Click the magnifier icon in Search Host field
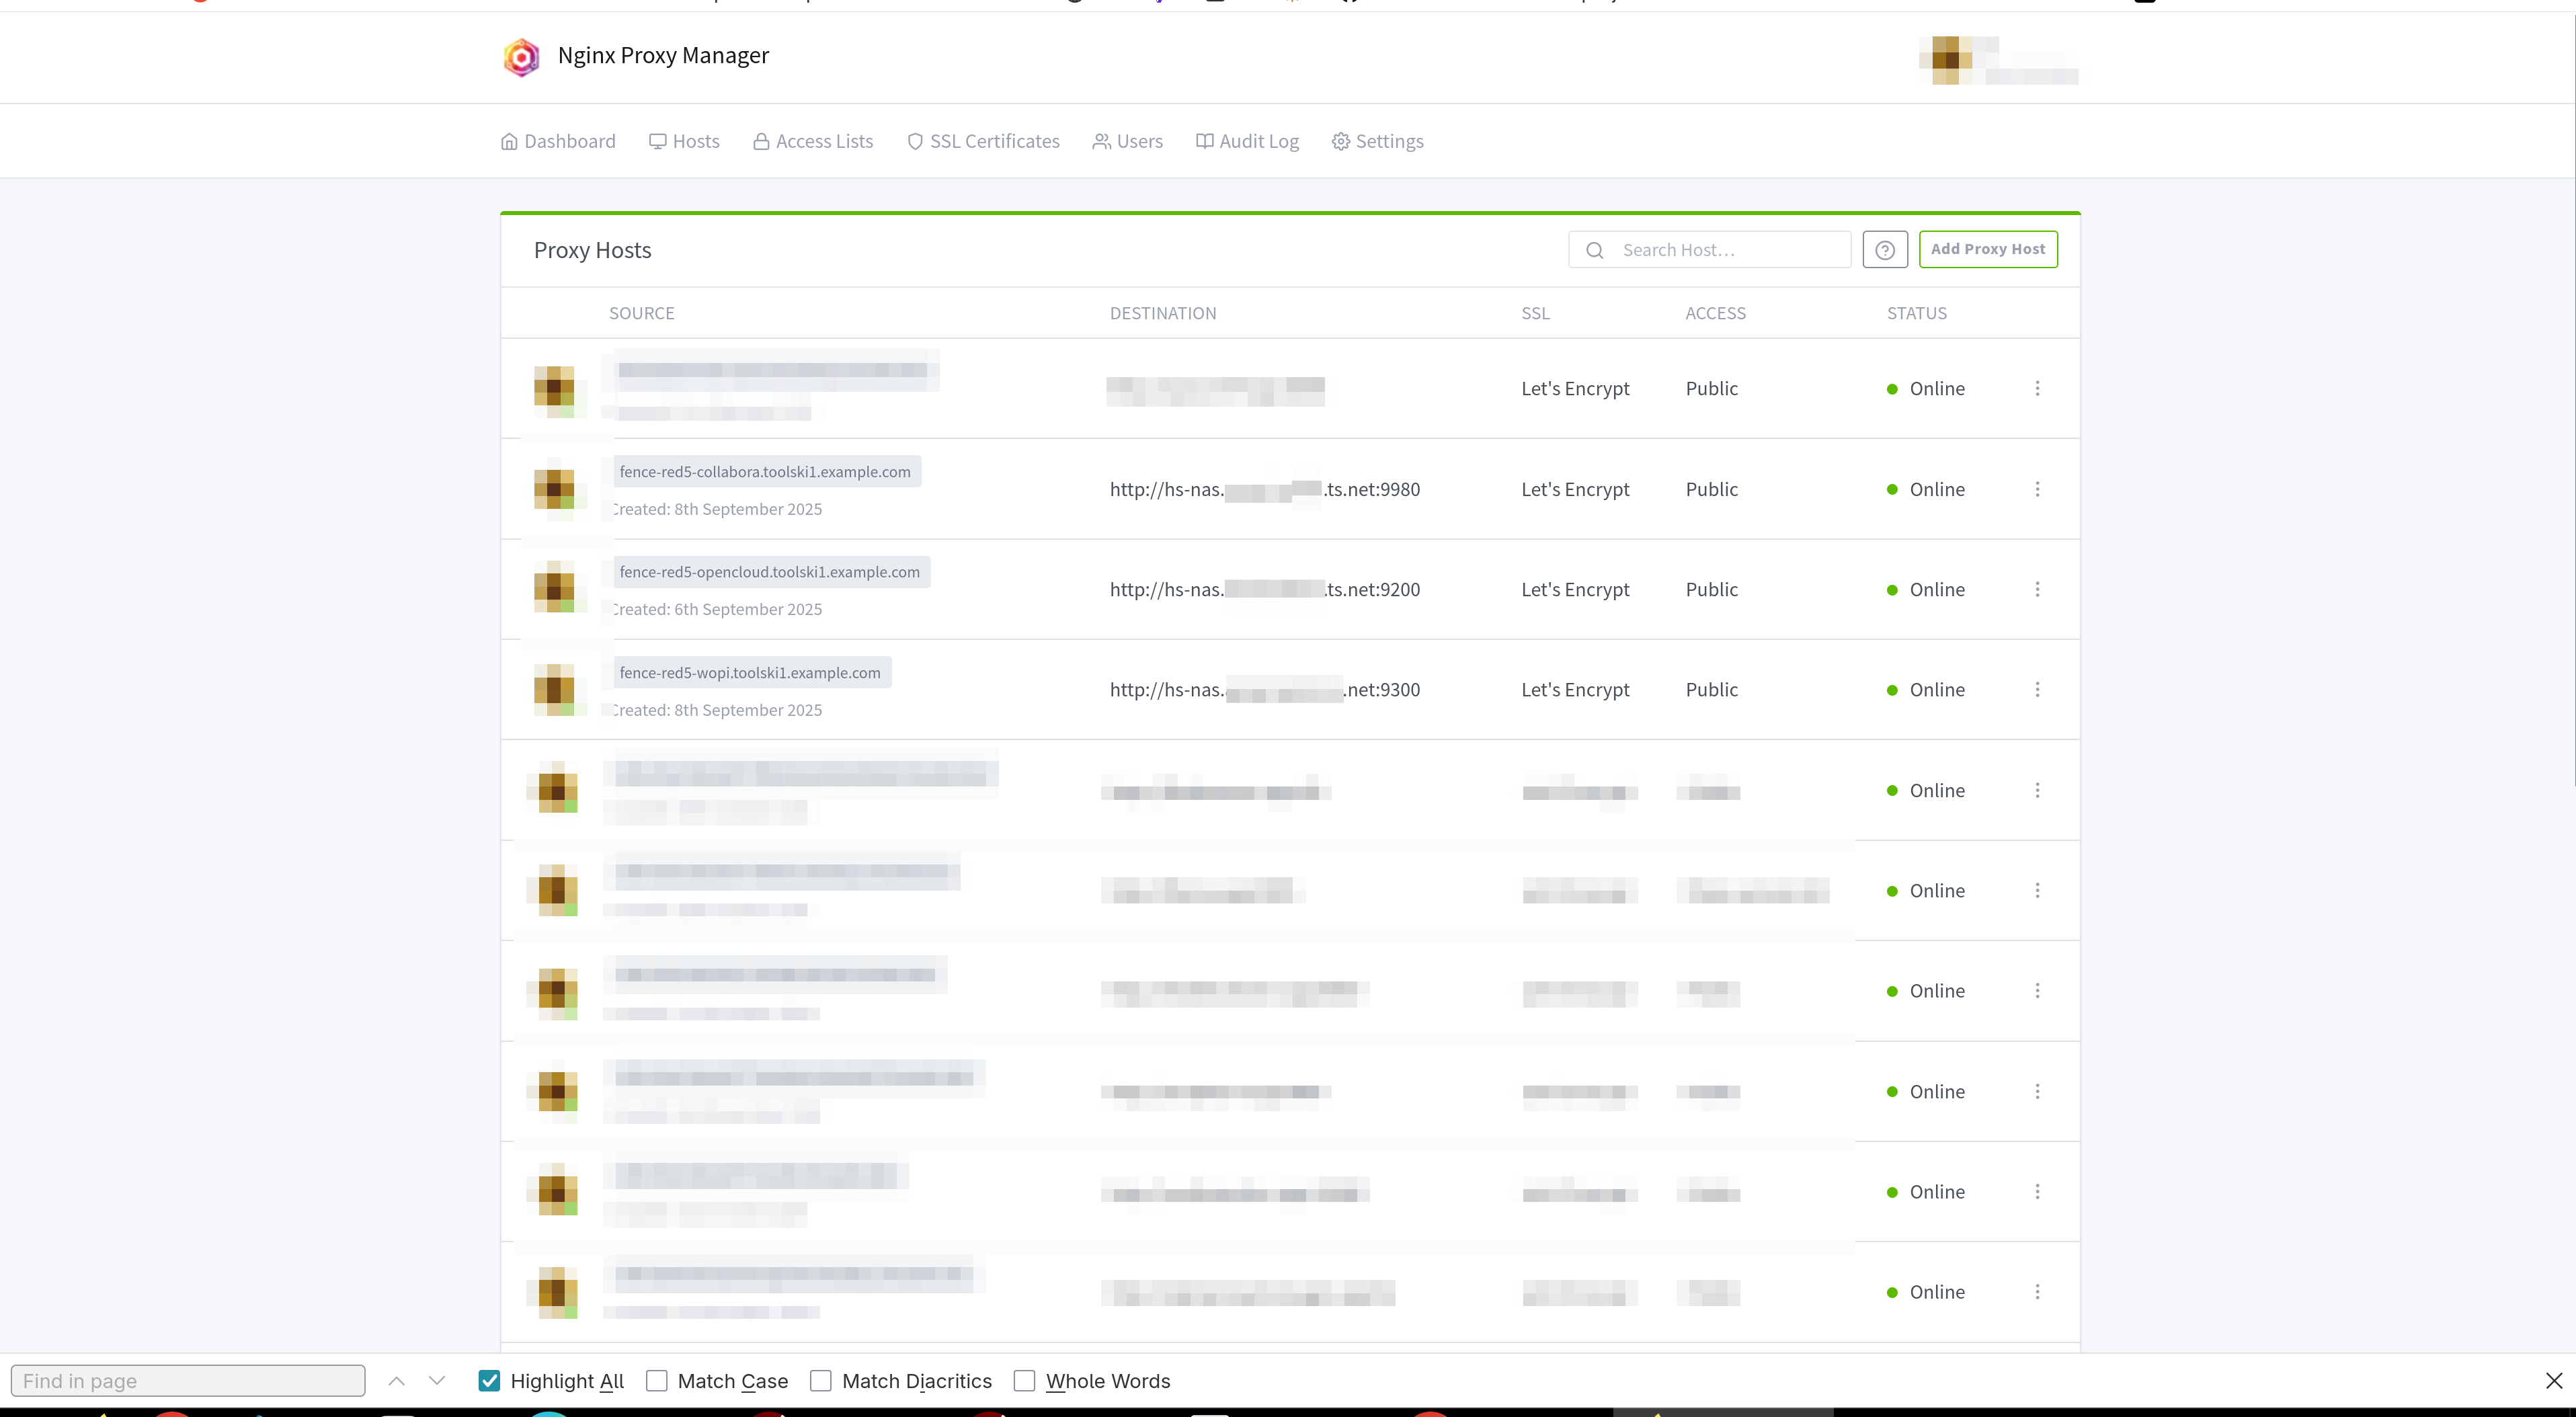This screenshot has width=2576, height=1417. tap(1595, 249)
